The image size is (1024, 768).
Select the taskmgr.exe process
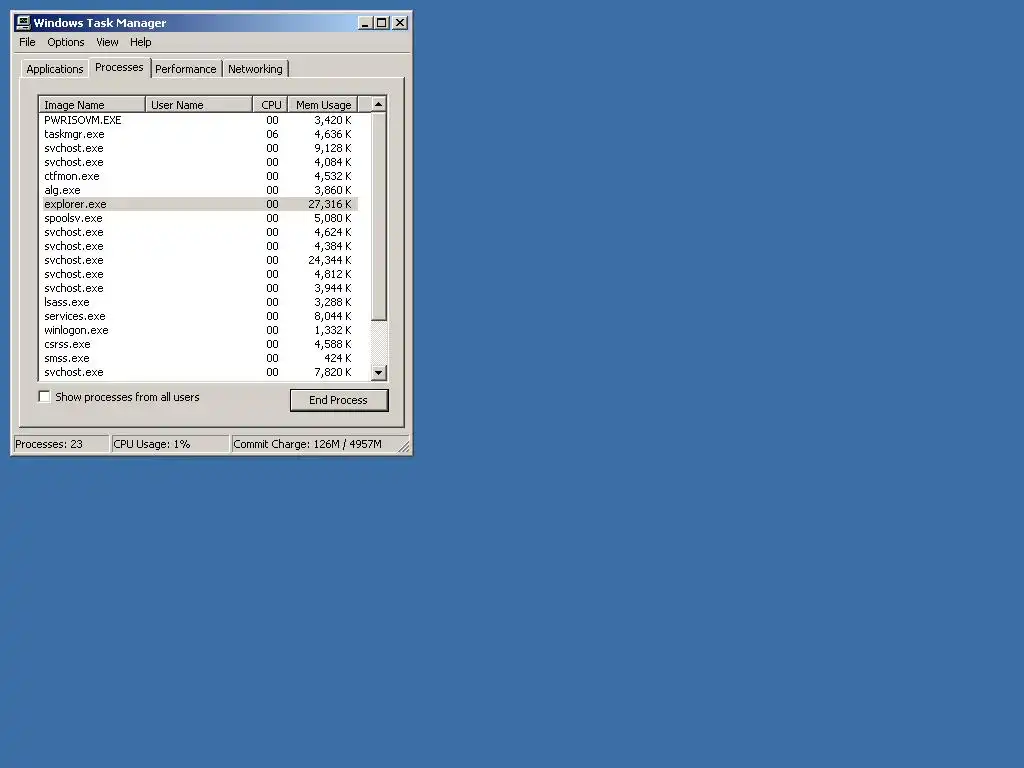pyautogui.click(x=200, y=135)
